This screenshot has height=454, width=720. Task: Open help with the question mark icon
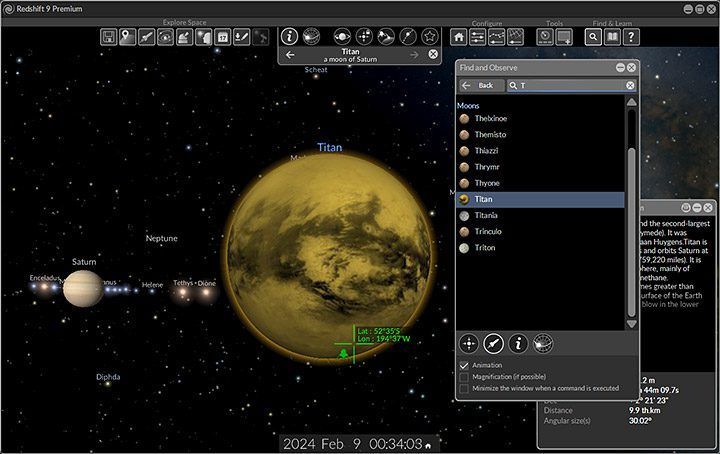[631, 37]
